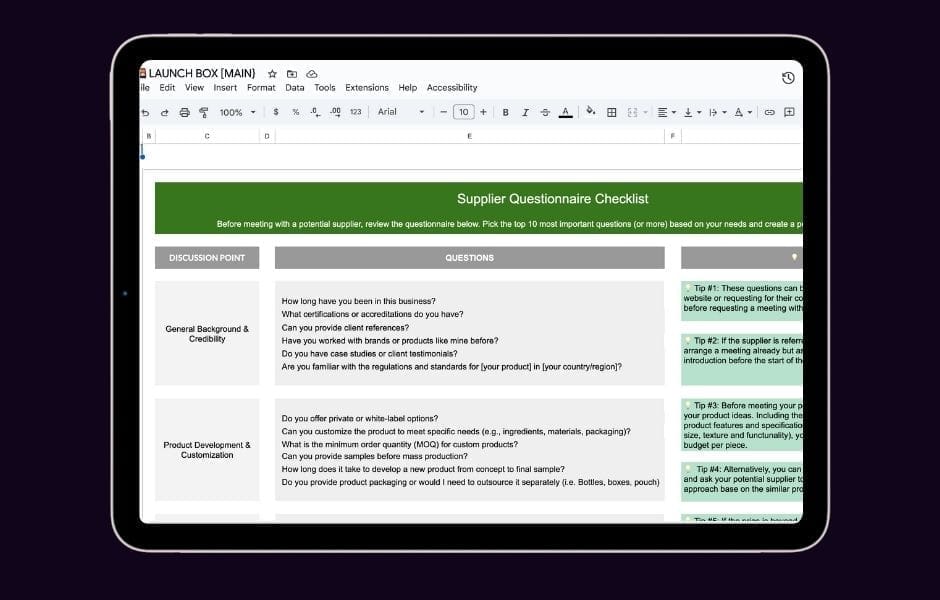Click the move to folder icon
Viewport: 940px width, 600px height.
(292, 74)
